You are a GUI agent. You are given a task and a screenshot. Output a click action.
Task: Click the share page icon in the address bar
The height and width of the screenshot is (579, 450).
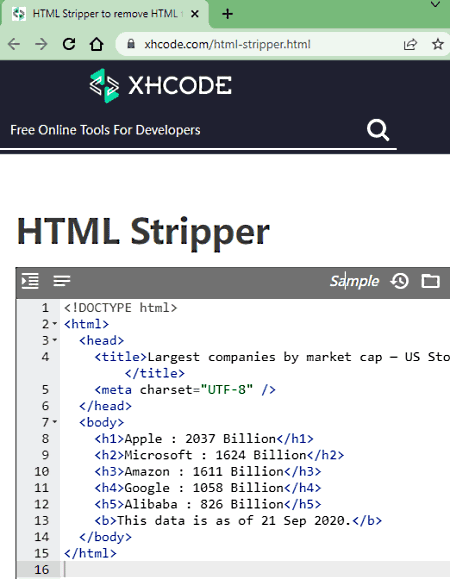pyautogui.click(x=410, y=44)
